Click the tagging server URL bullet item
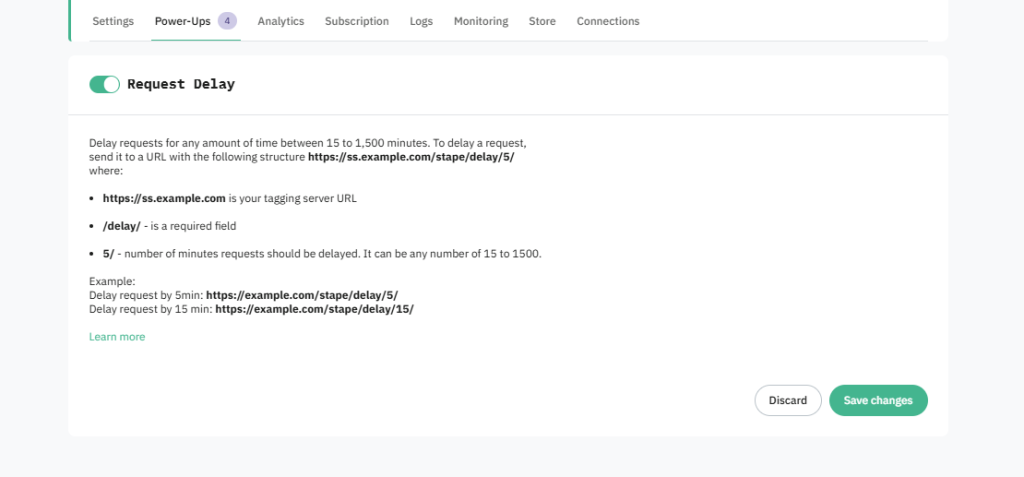 230,198
